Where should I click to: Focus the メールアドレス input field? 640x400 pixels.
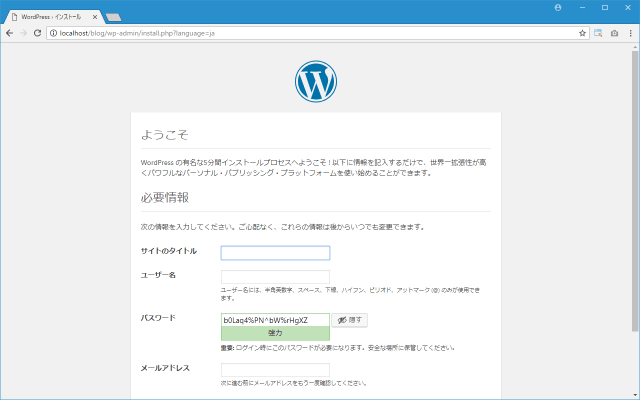tap(275, 370)
